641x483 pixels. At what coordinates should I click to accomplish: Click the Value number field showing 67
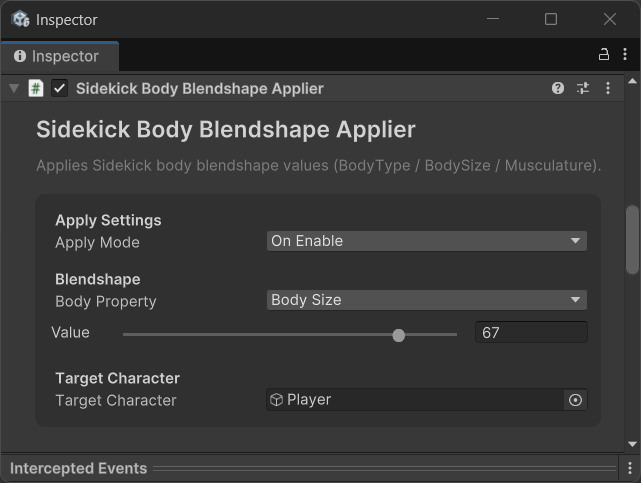point(530,333)
